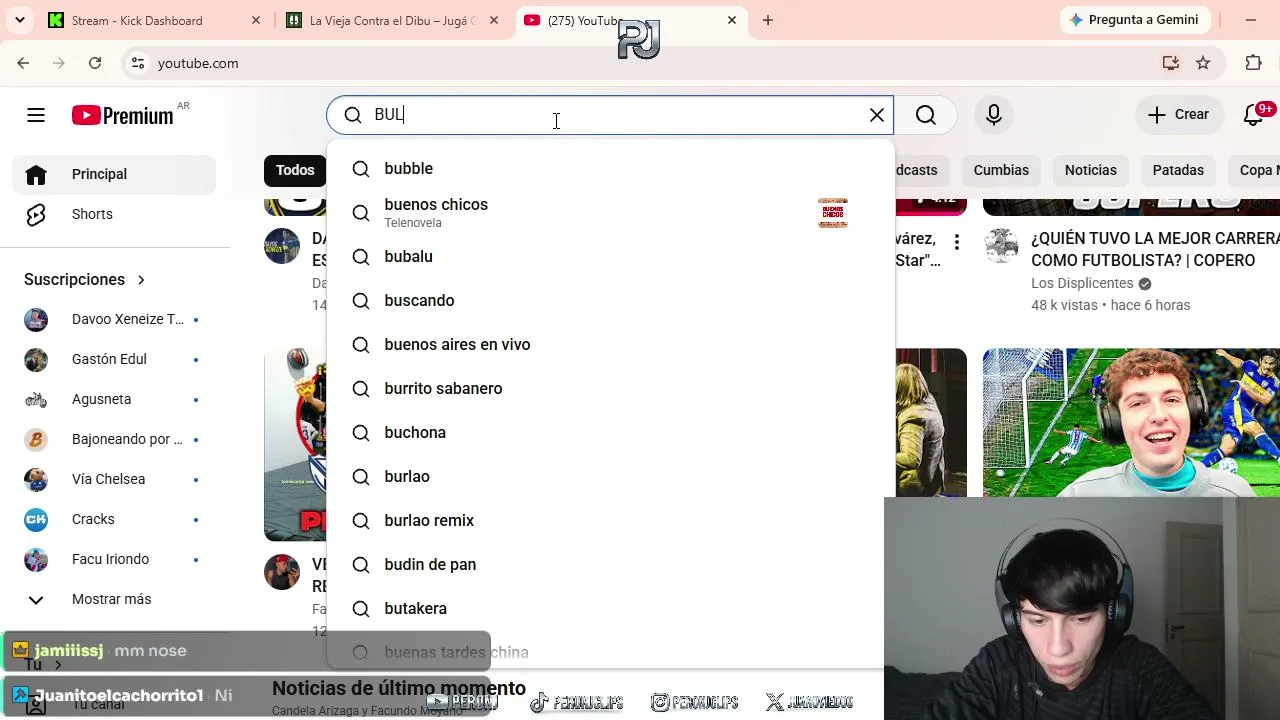This screenshot has width=1280, height=720.
Task: Select the 'buenos chicos' suggestion
Action: pos(610,212)
